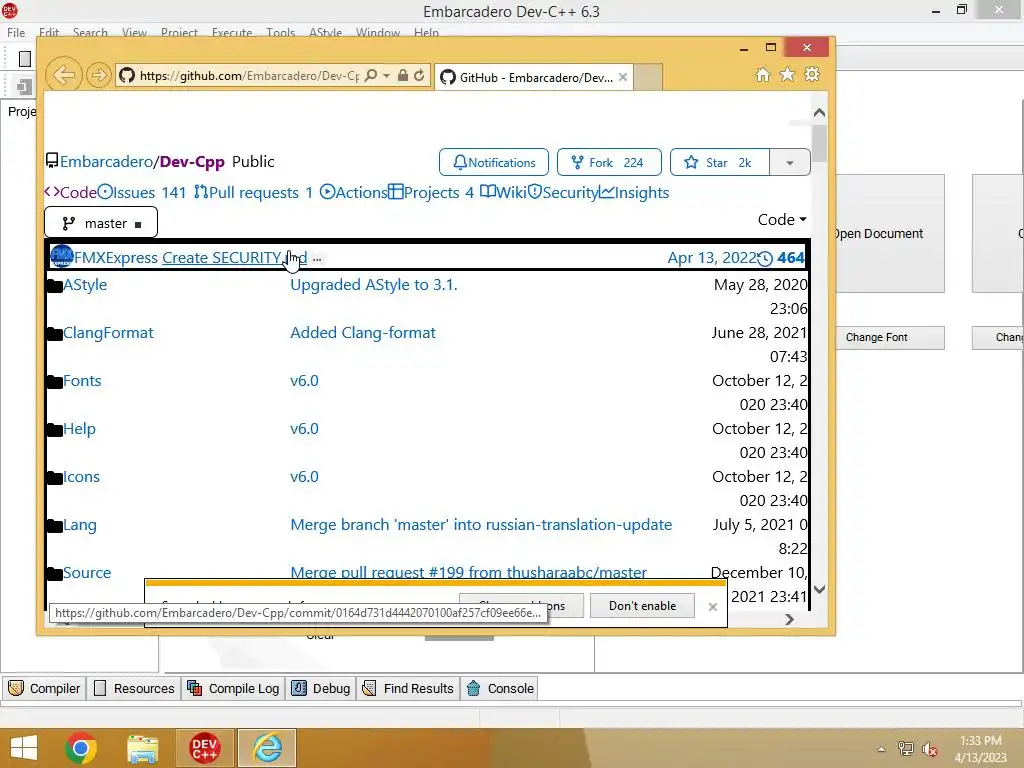This screenshot has width=1024, height=768.
Task: Open new blank tab beside GitHub tab
Action: click(x=648, y=77)
